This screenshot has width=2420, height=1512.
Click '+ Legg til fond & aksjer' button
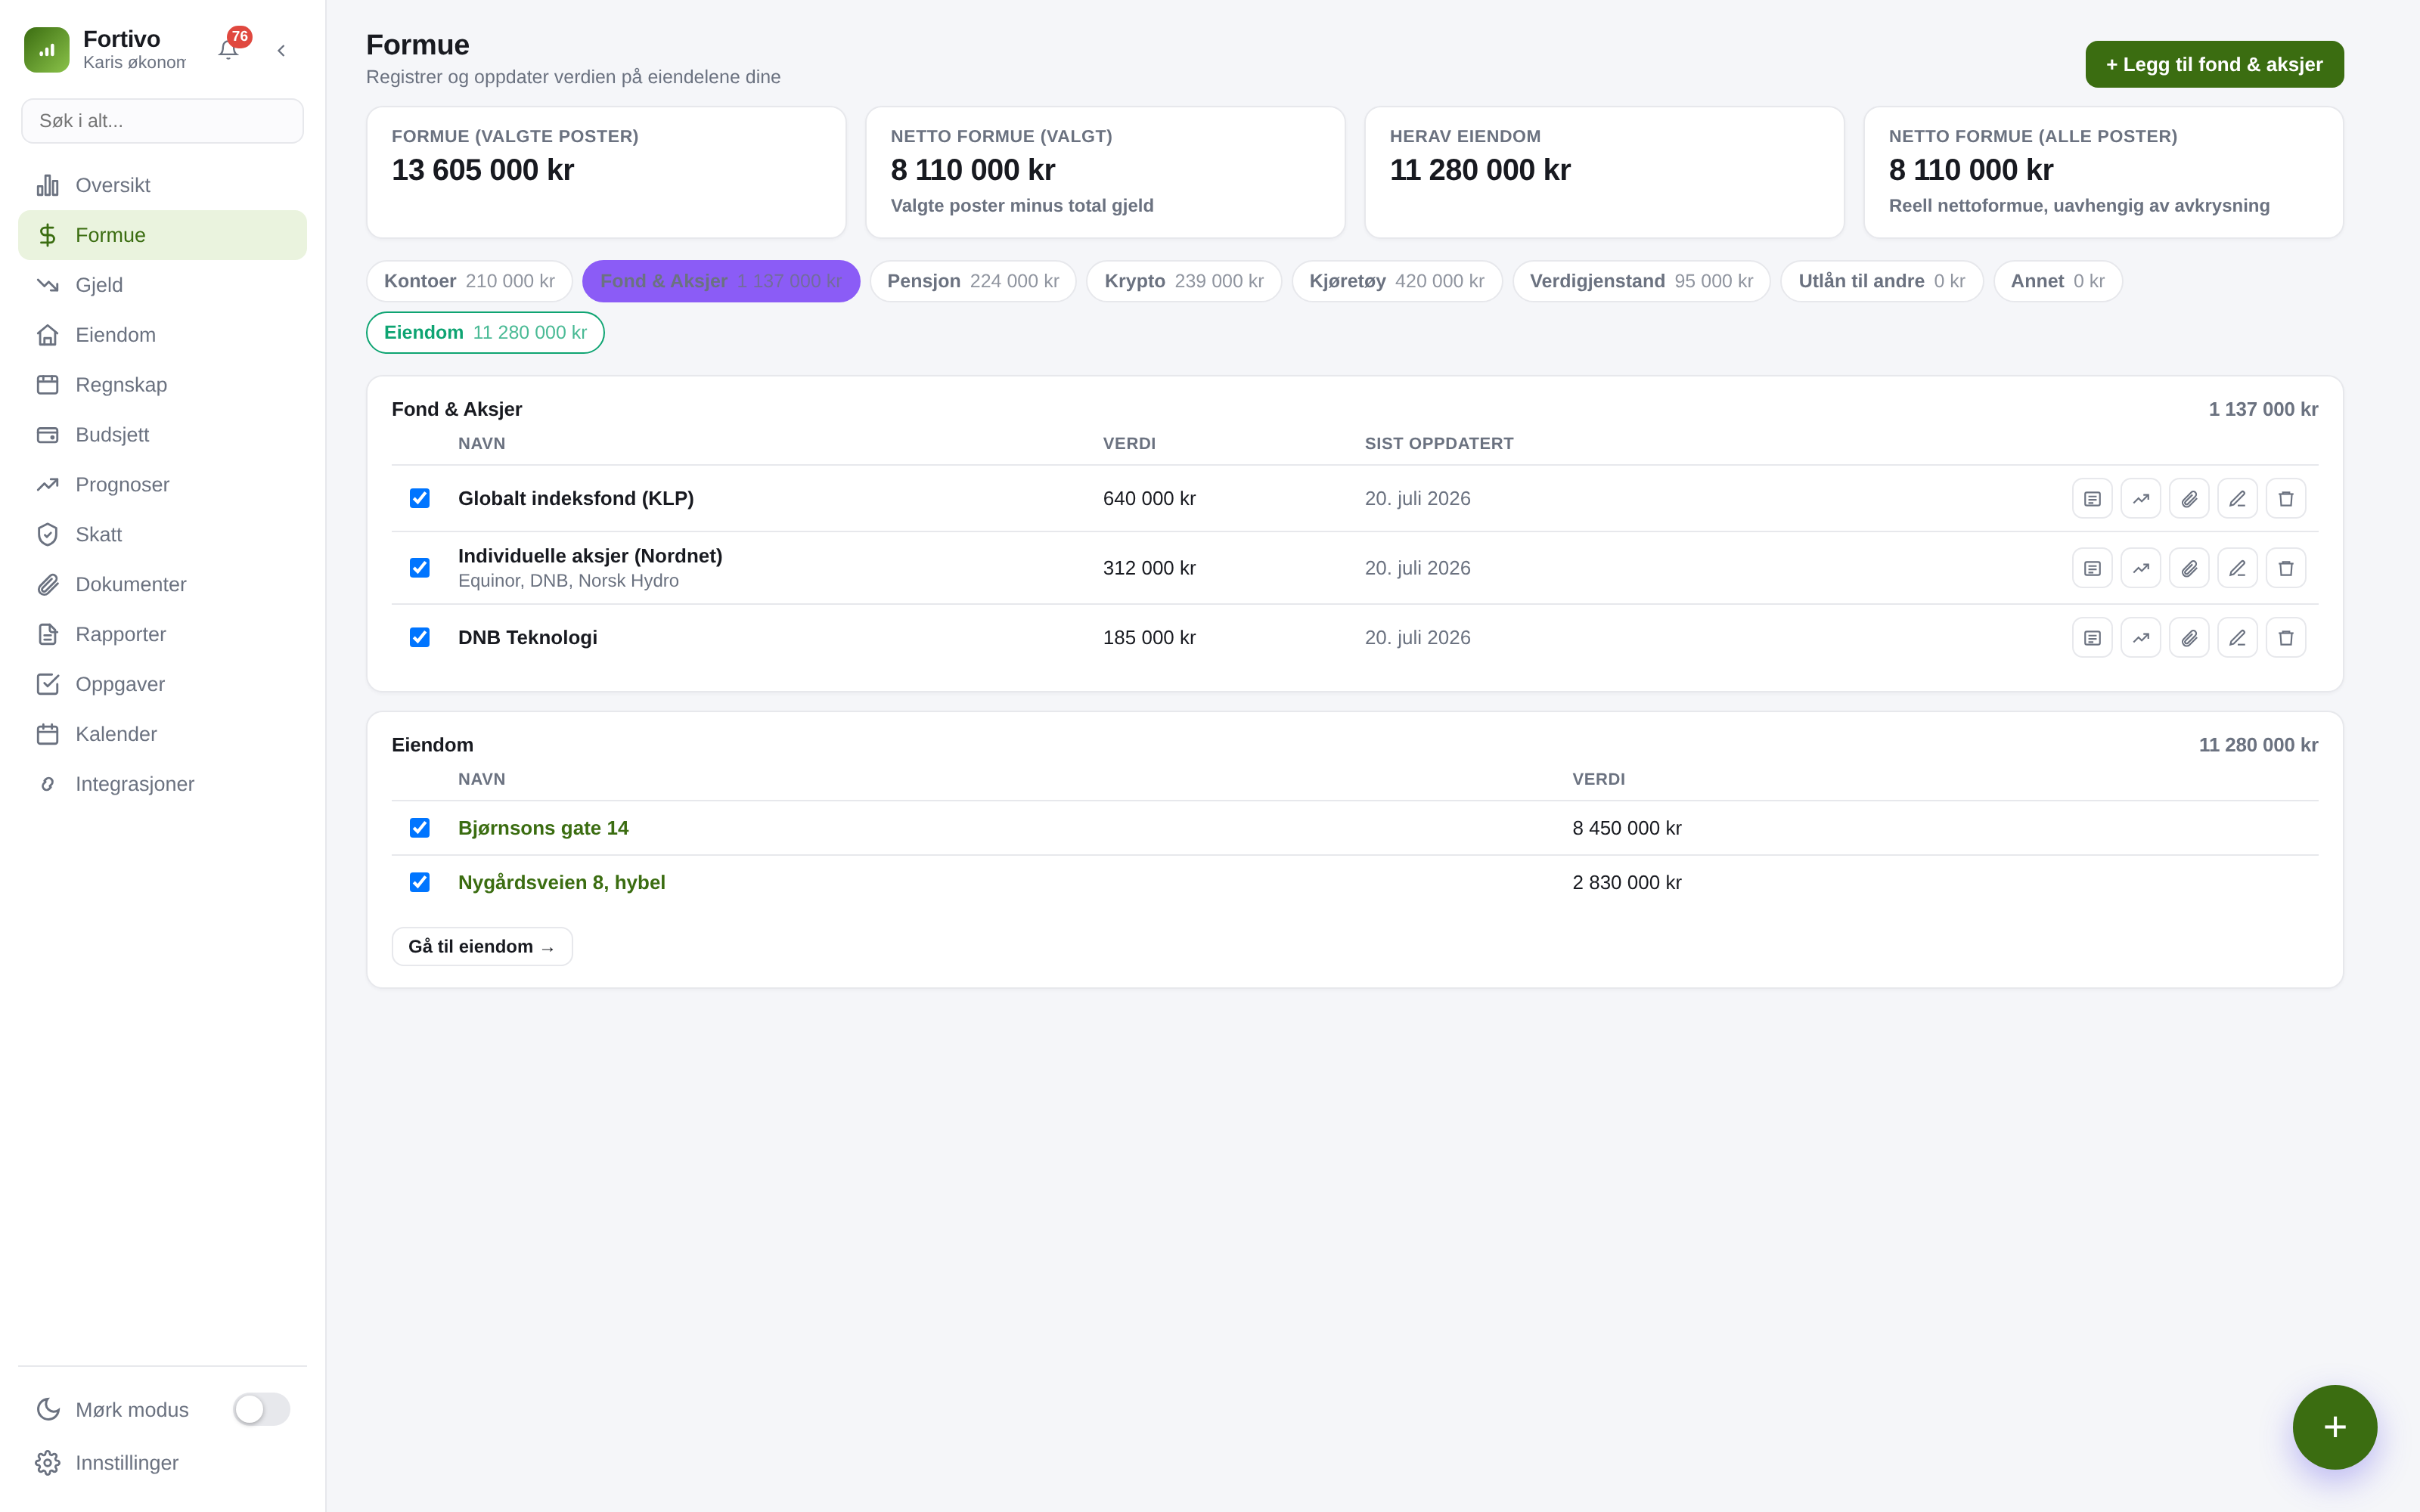tap(2214, 64)
